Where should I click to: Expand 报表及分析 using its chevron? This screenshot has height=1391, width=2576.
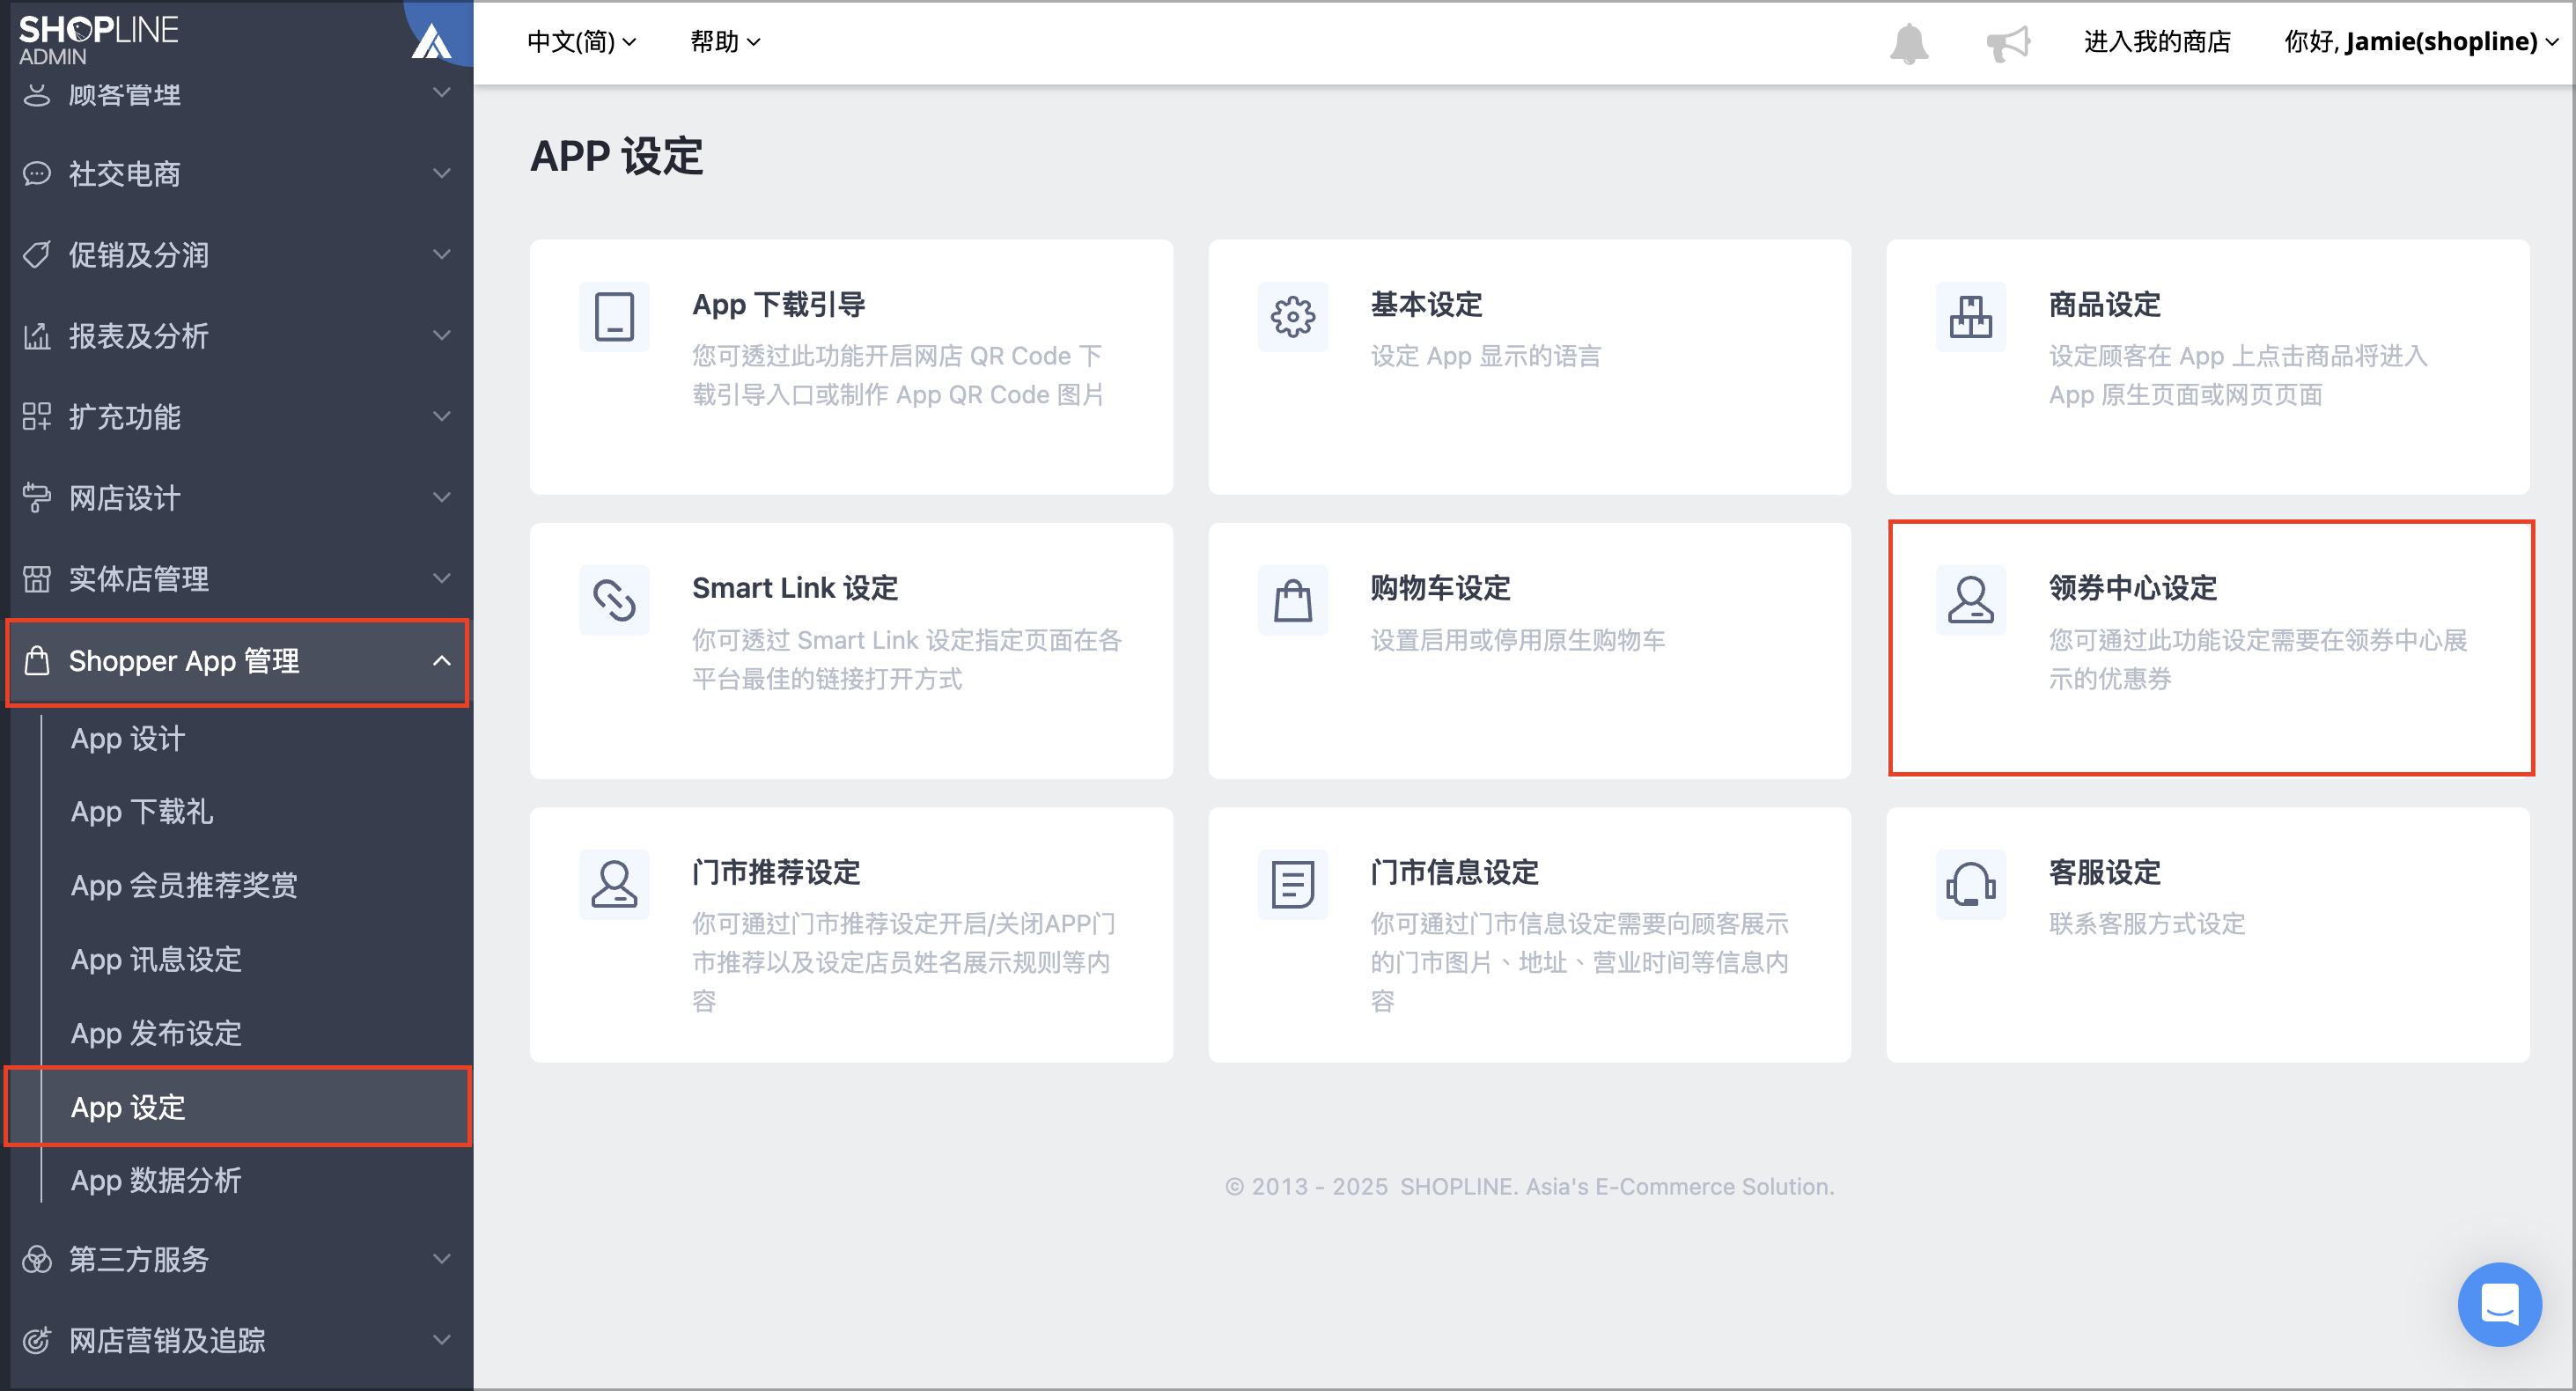441,336
